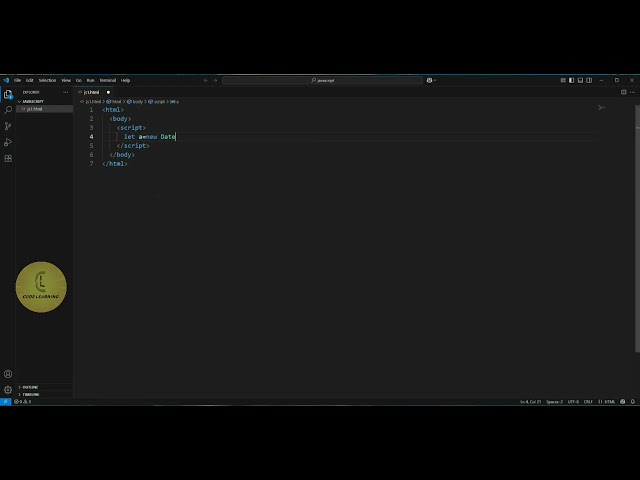Click the body breadcrumb item
640x480 pixels.
[x=138, y=102]
